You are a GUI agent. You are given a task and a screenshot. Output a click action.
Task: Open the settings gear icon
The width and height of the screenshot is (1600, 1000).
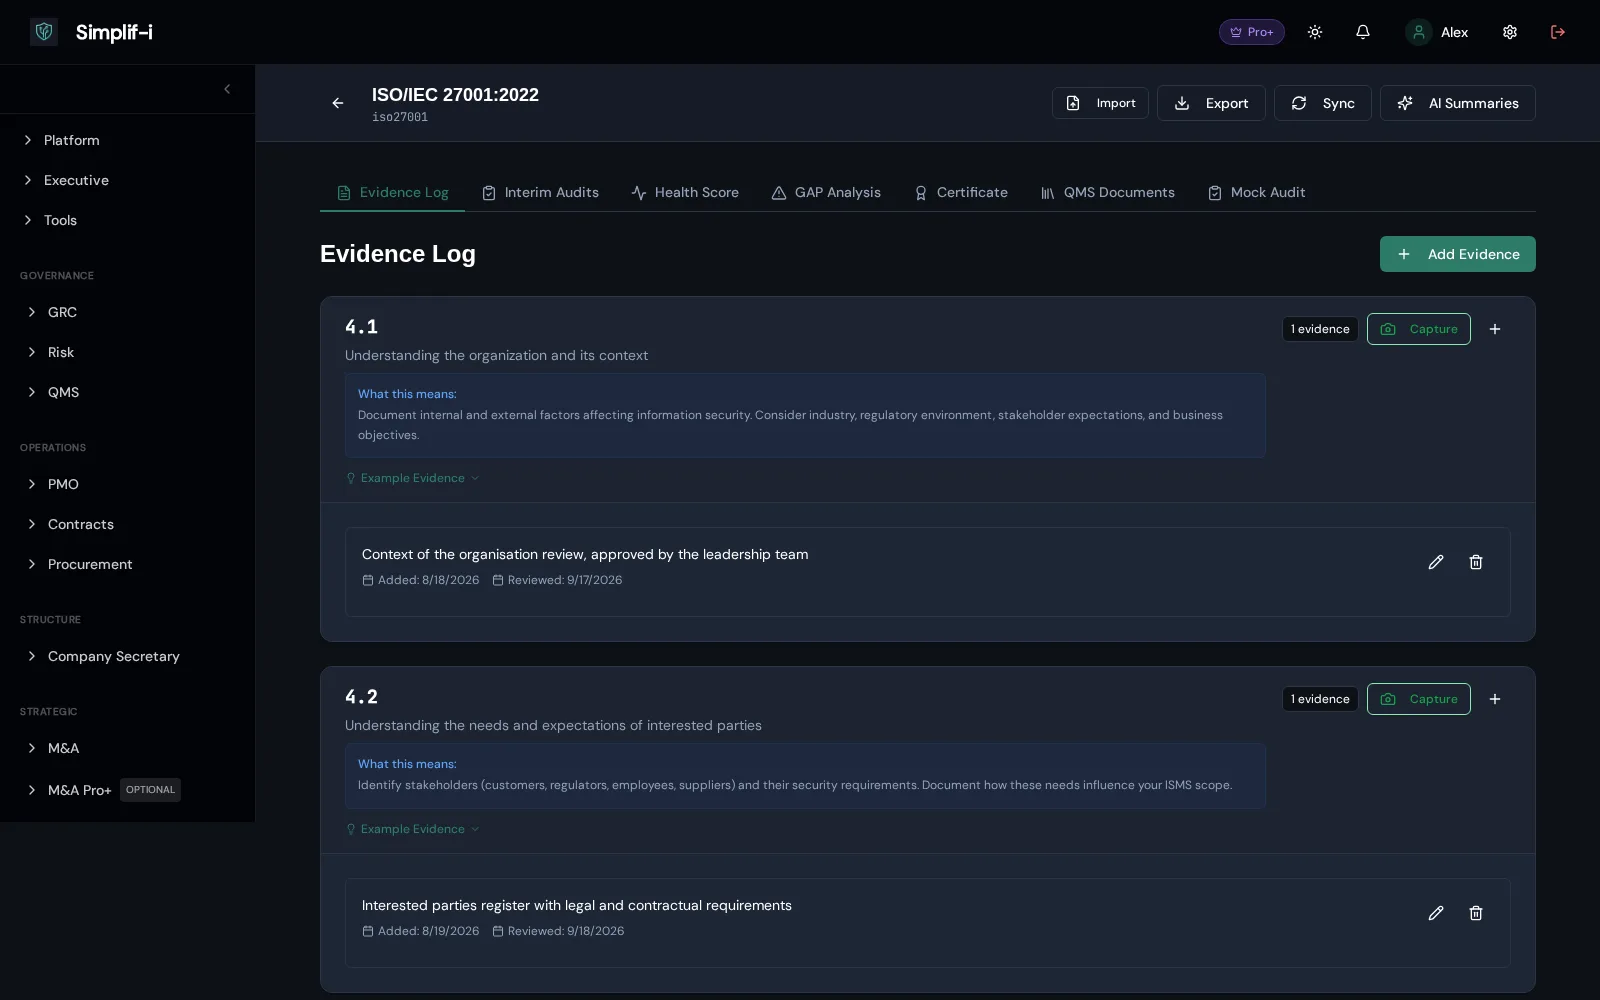[x=1510, y=32]
